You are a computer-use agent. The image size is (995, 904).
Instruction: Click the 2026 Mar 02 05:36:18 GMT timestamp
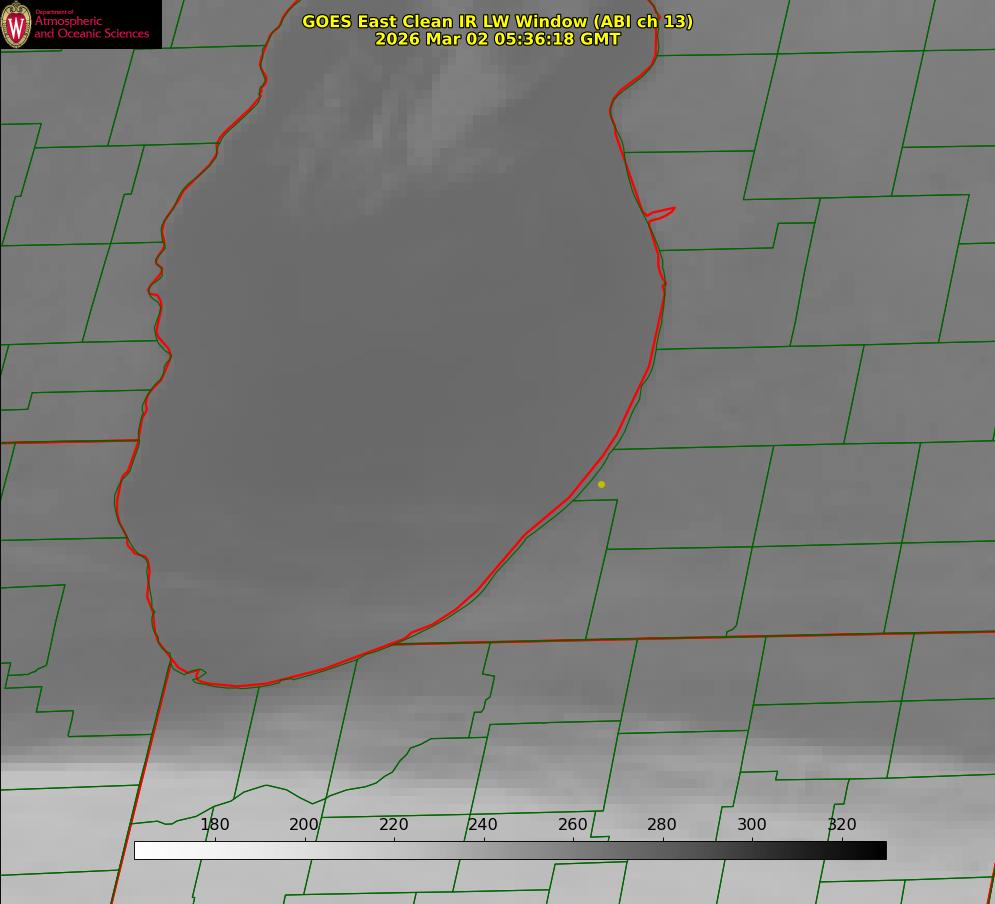click(x=497, y=39)
